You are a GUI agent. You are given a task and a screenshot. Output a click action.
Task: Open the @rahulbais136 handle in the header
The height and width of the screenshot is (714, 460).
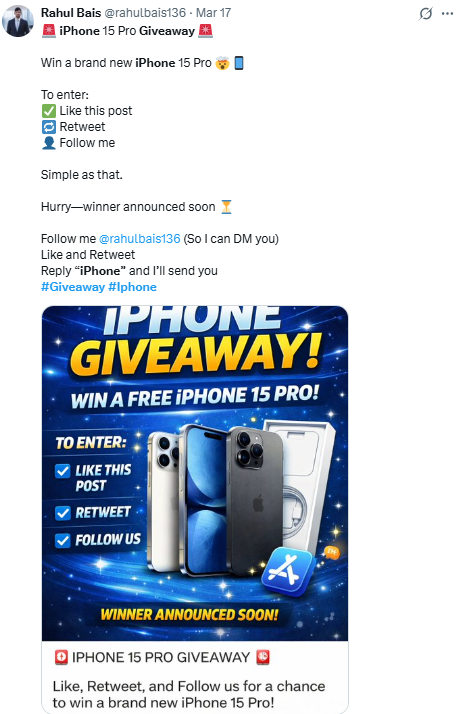coord(145,13)
